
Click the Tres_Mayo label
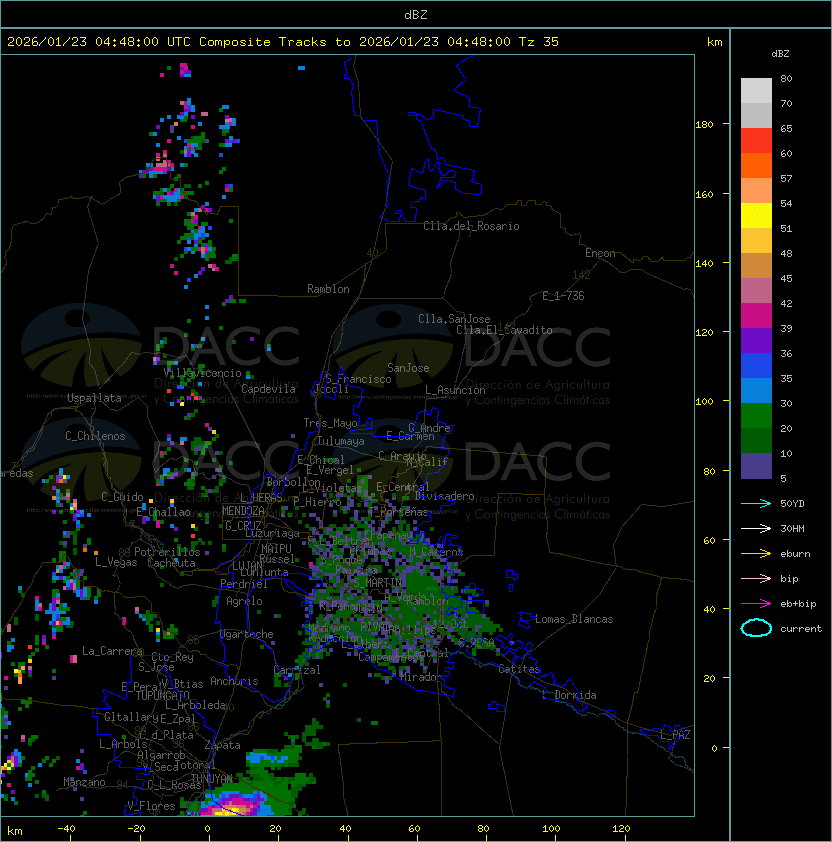coord(330,423)
